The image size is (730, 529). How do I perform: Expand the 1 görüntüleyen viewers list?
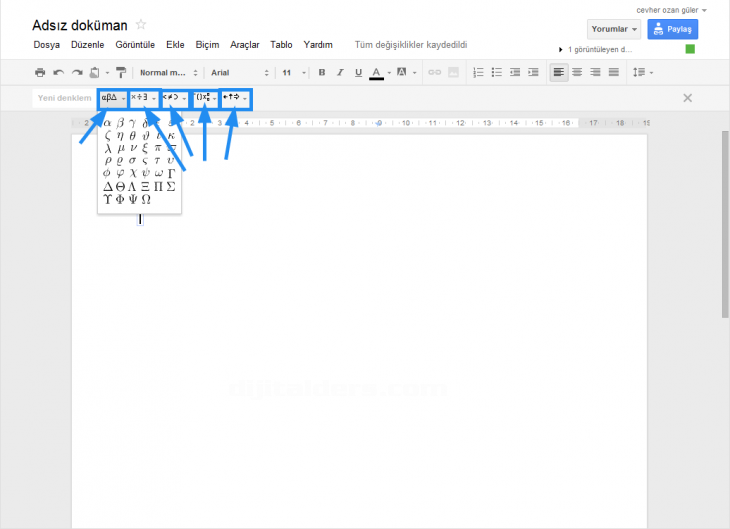pos(561,49)
